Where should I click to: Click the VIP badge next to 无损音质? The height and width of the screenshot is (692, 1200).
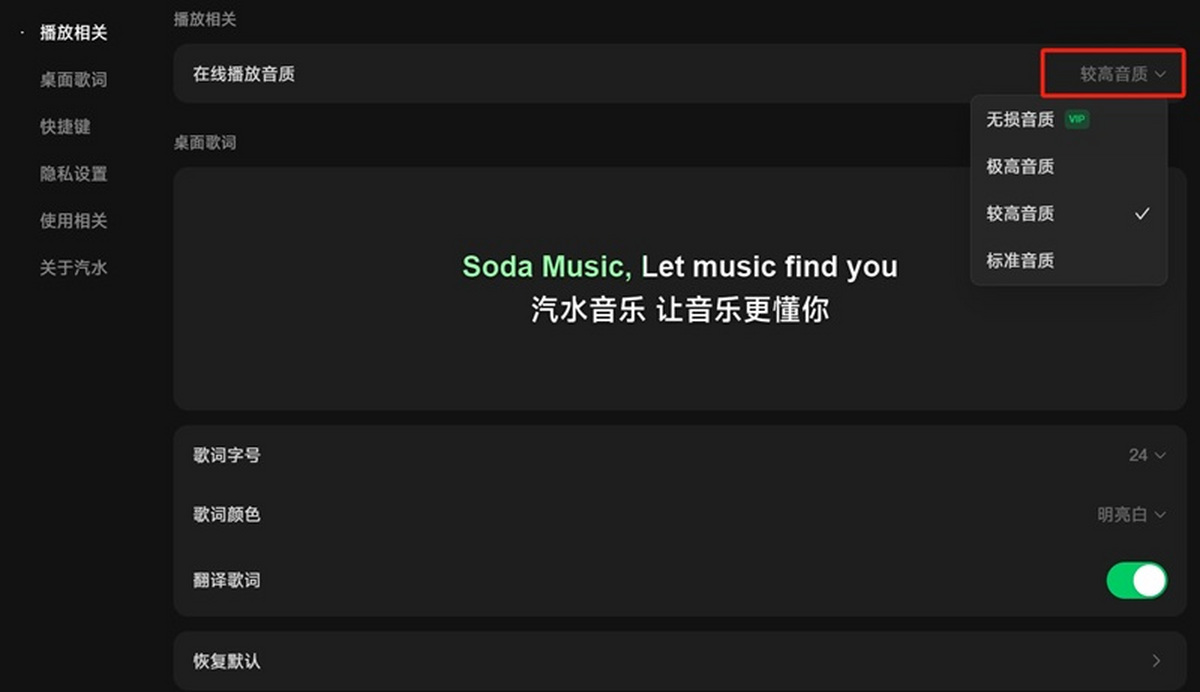click(x=1077, y=119)
